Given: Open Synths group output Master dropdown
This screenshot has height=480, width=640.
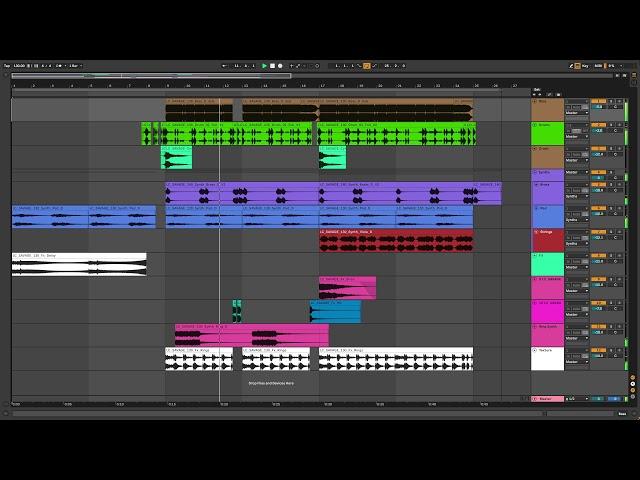Looking at the screenshot, I should pyautogui.click(x=577, y=173).
